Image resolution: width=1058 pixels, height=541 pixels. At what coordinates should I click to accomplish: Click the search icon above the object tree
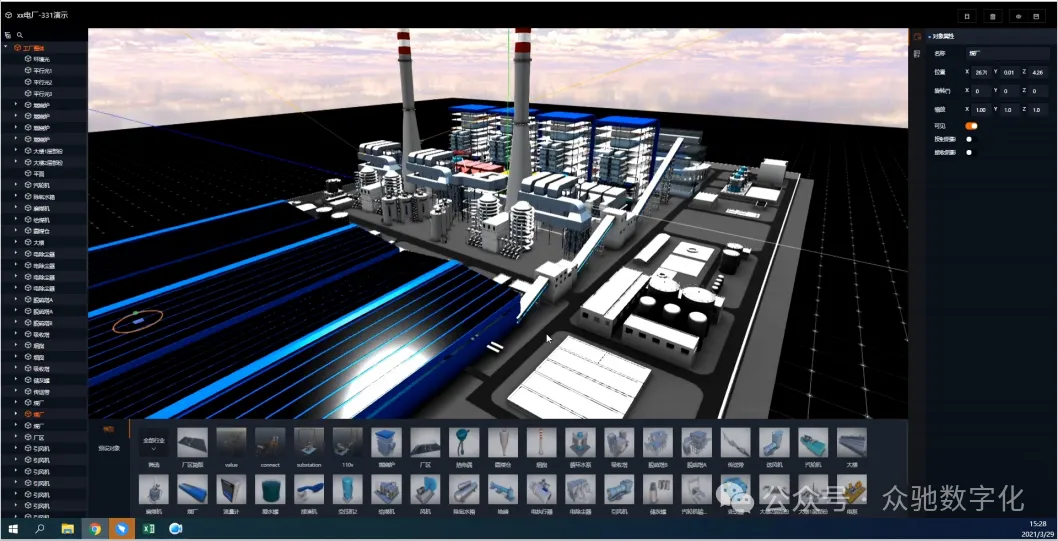point(20,35)
